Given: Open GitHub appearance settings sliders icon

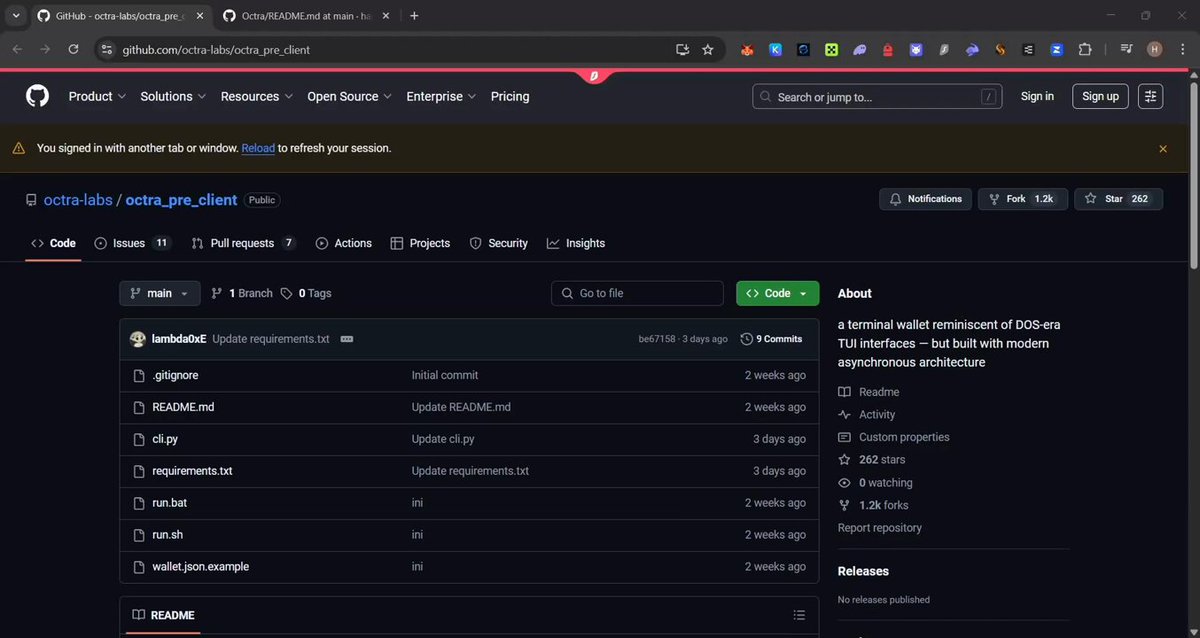Looking at the screenshot, I should (1151, 96).
